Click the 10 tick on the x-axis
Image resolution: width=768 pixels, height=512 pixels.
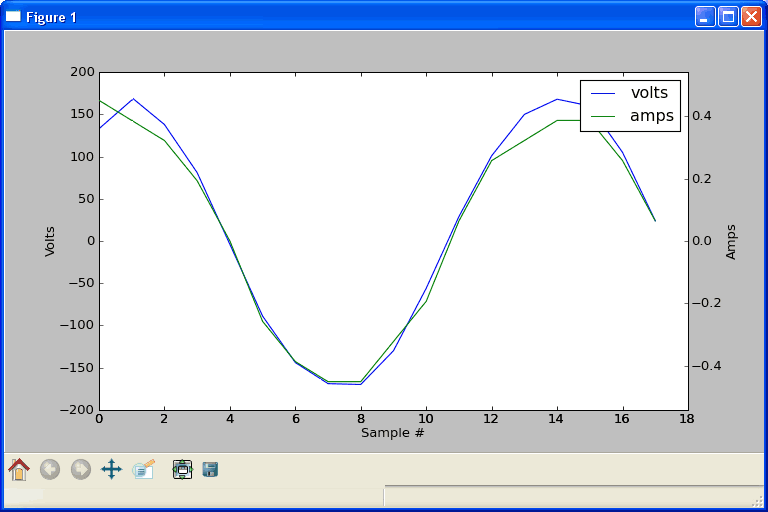(x=426, y=419)
